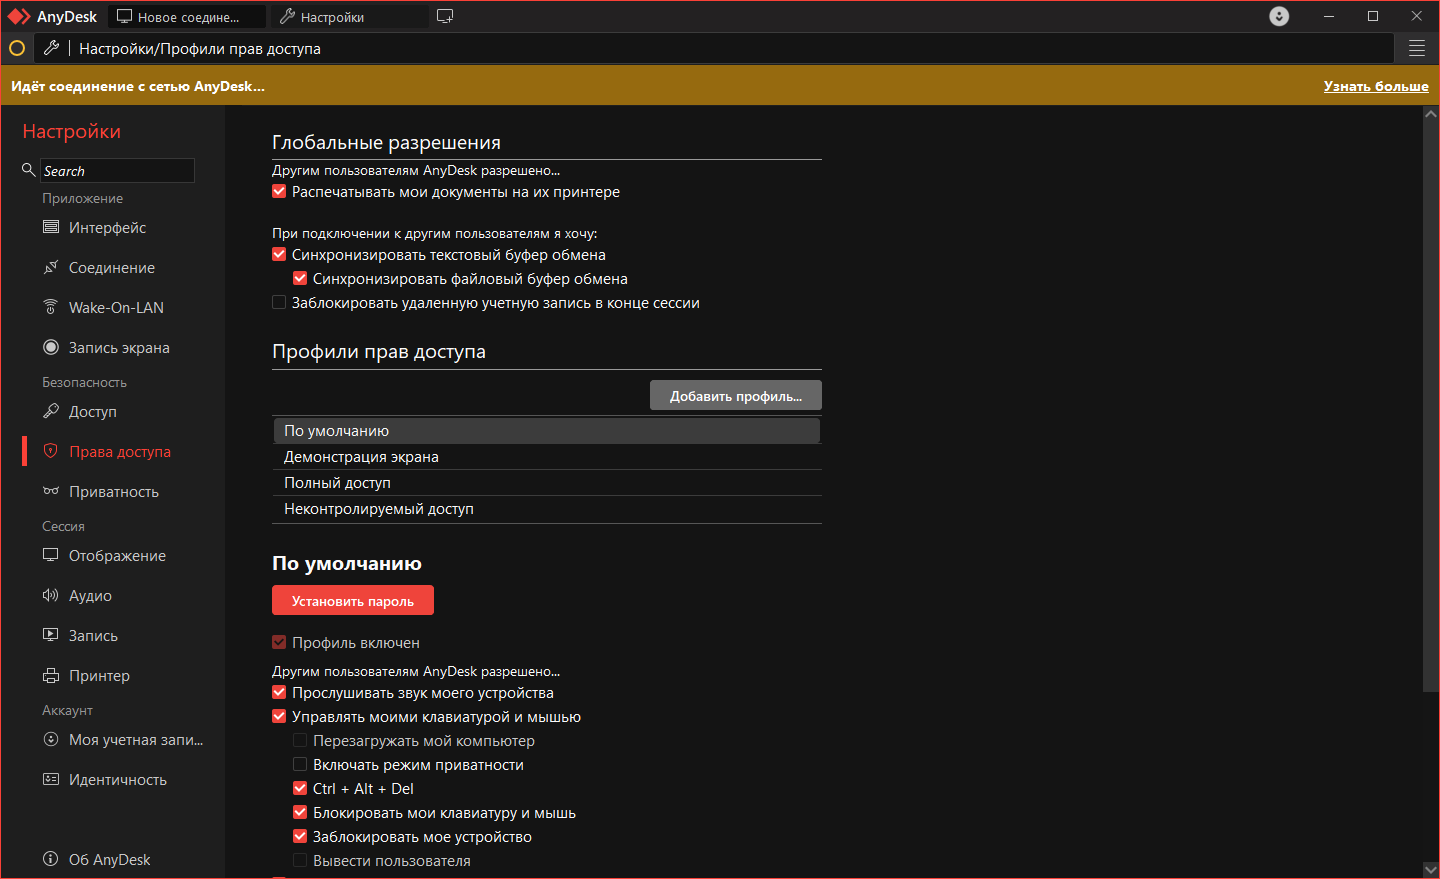Toggle Заблокировать мое устройство checkbox

[x=300, y=836]
